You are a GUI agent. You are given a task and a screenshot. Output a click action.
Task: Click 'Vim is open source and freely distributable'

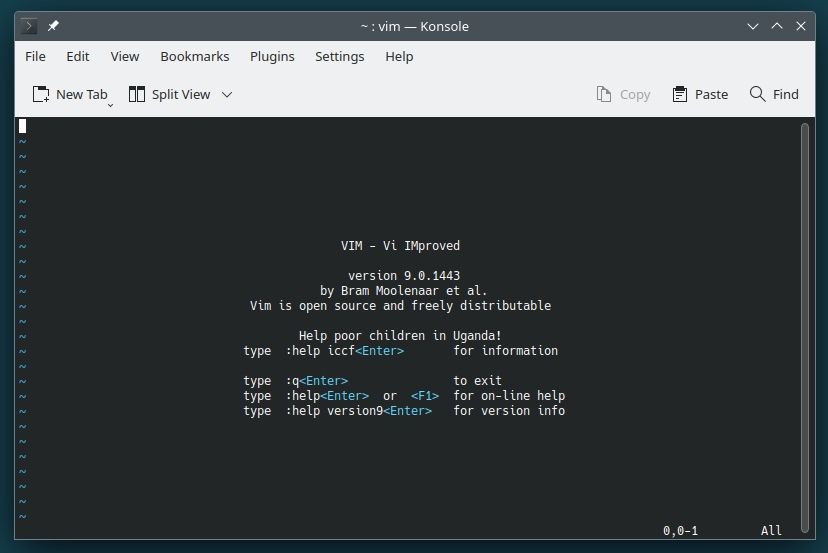[400, 306]
